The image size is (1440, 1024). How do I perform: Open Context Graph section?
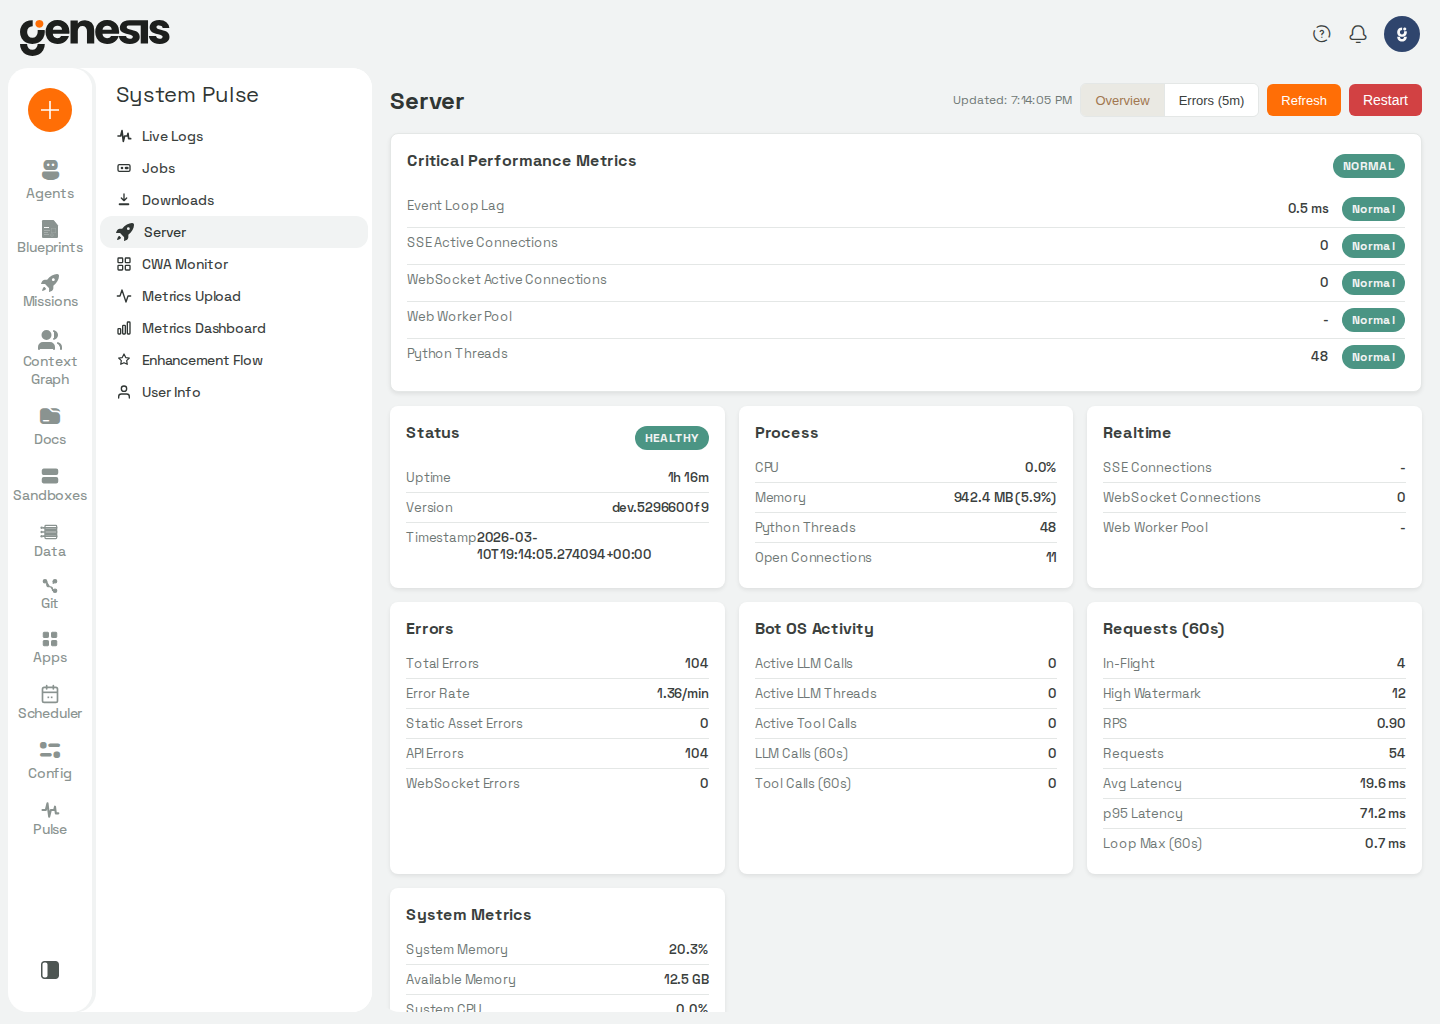coord(50,358)
